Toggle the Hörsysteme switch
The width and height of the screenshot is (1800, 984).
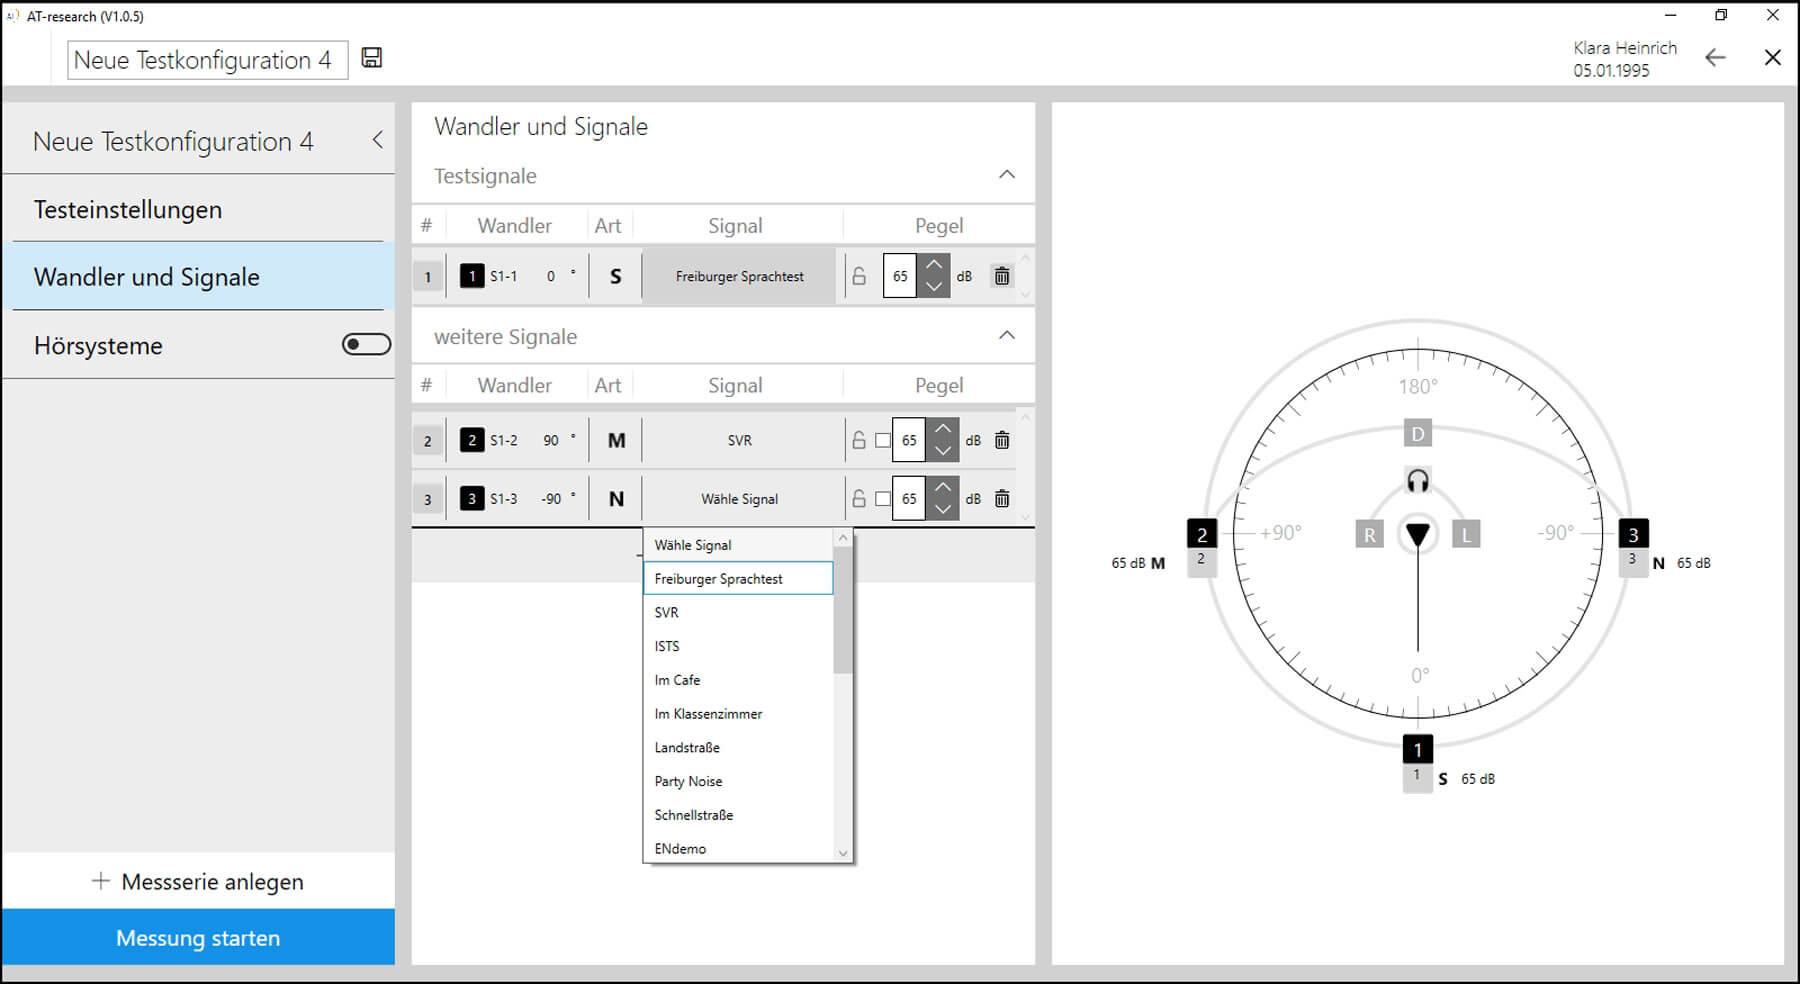tap(366, 345)
